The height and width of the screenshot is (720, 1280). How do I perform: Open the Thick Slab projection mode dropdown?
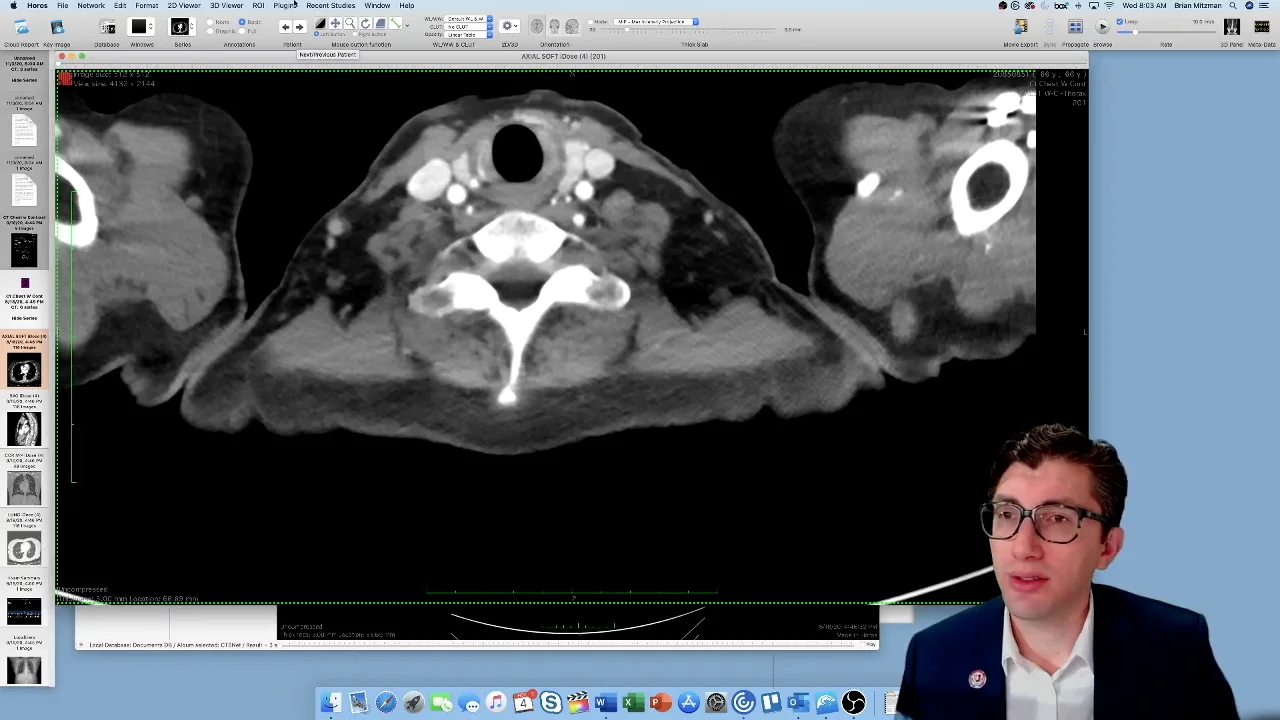655,21
